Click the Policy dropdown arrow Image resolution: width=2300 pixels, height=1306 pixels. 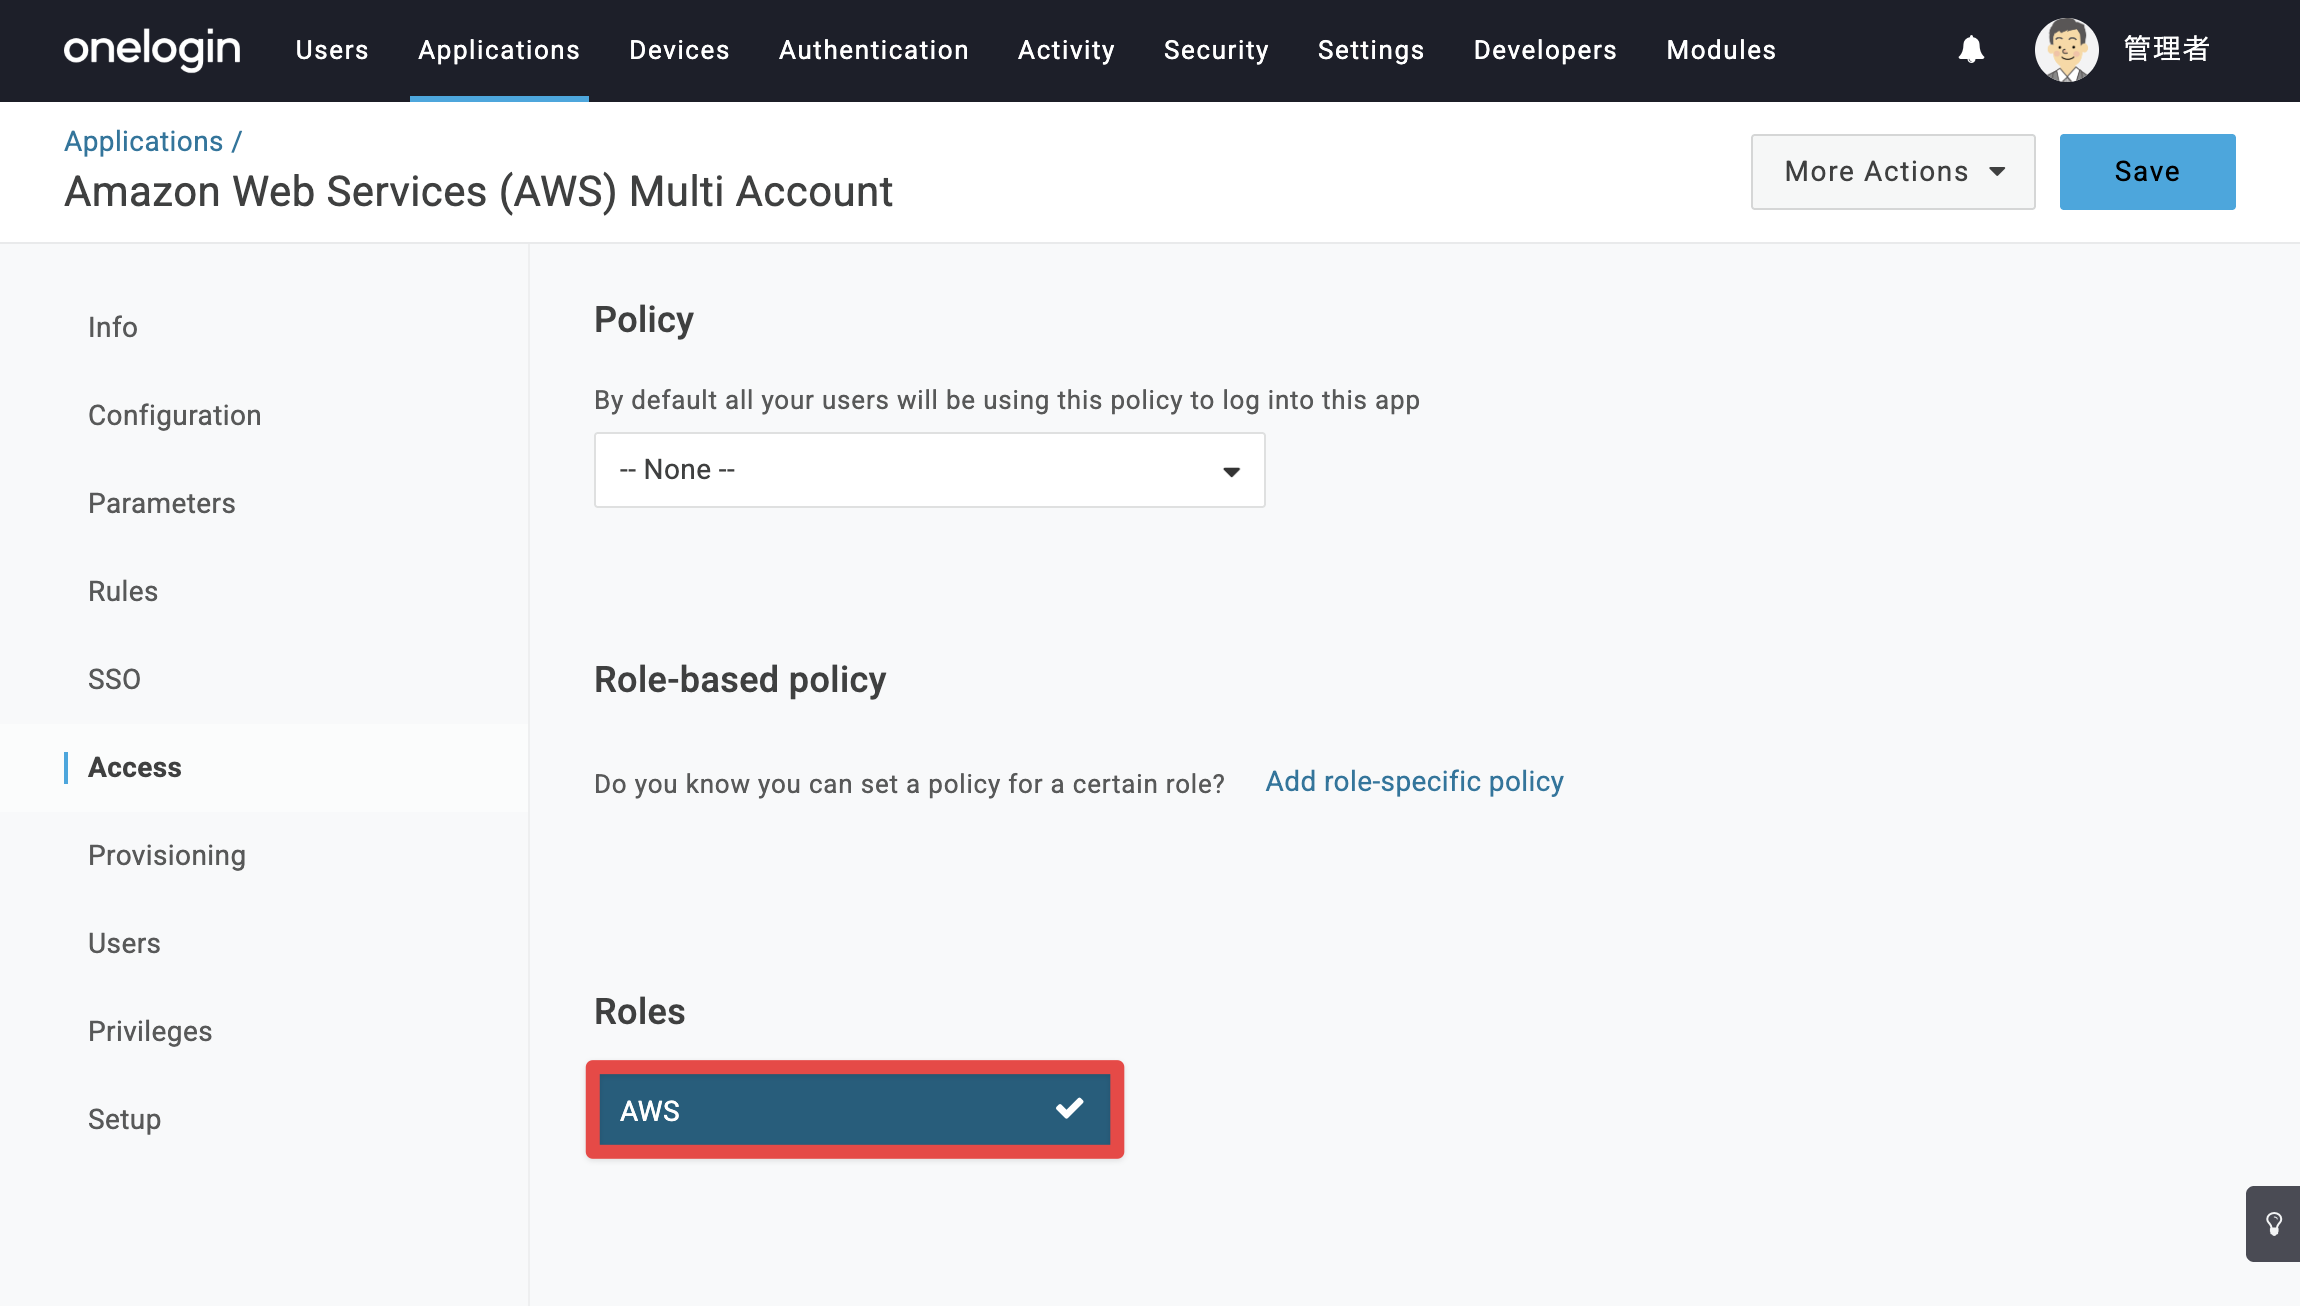click(x=1232, y=472)
